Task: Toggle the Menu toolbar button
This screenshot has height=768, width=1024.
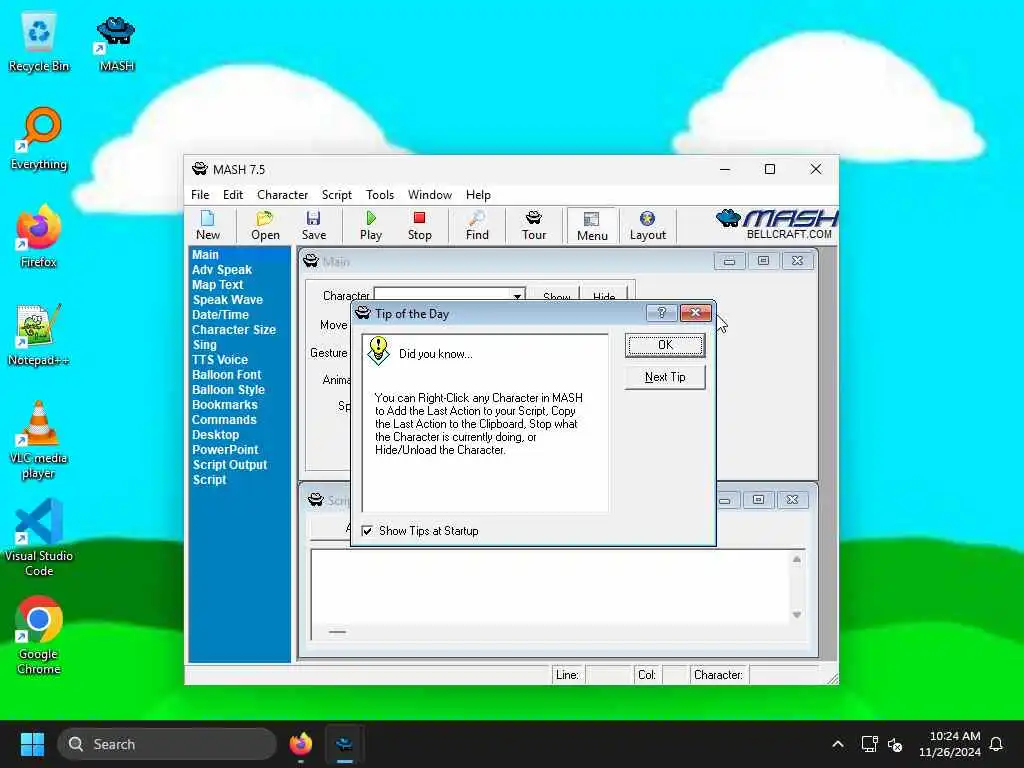Action: click(592, 226)
